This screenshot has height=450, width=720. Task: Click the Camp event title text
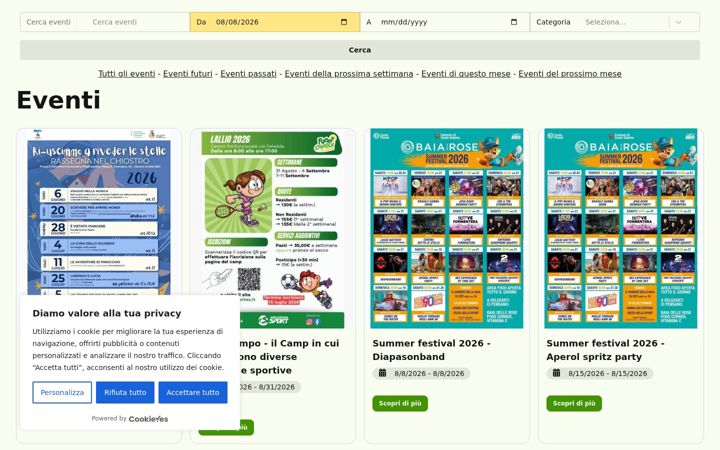point(289,357)
